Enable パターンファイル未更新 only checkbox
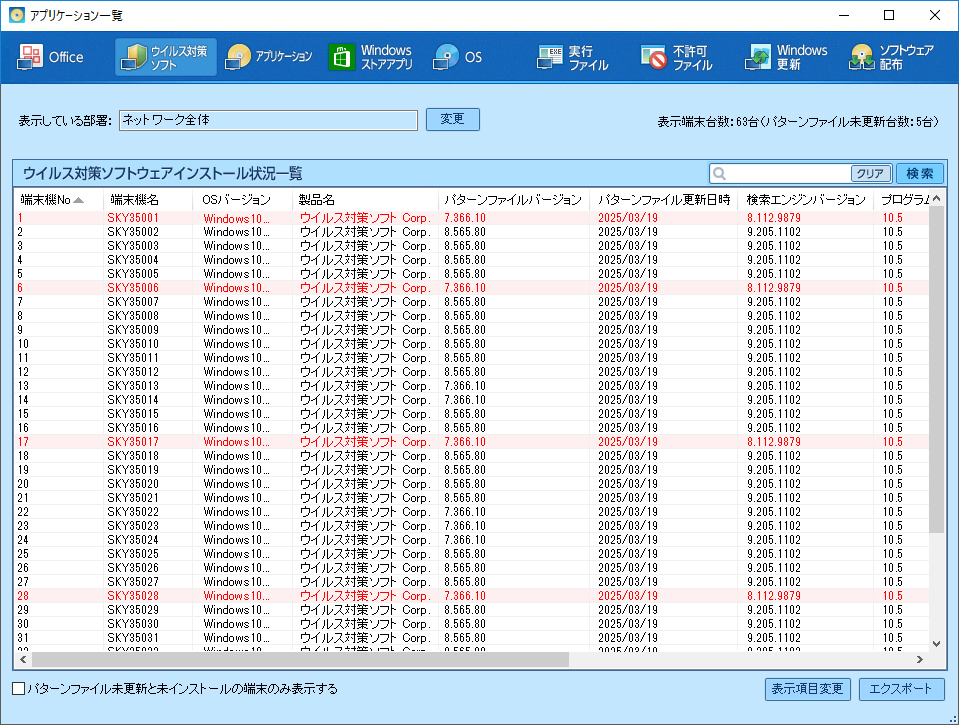Screen dimensions: 959x725 19,689
